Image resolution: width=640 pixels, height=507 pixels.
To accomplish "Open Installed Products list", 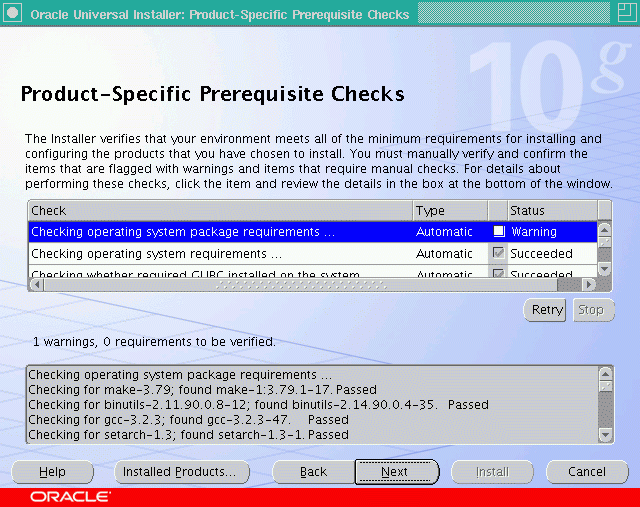I will coord(182,472).
